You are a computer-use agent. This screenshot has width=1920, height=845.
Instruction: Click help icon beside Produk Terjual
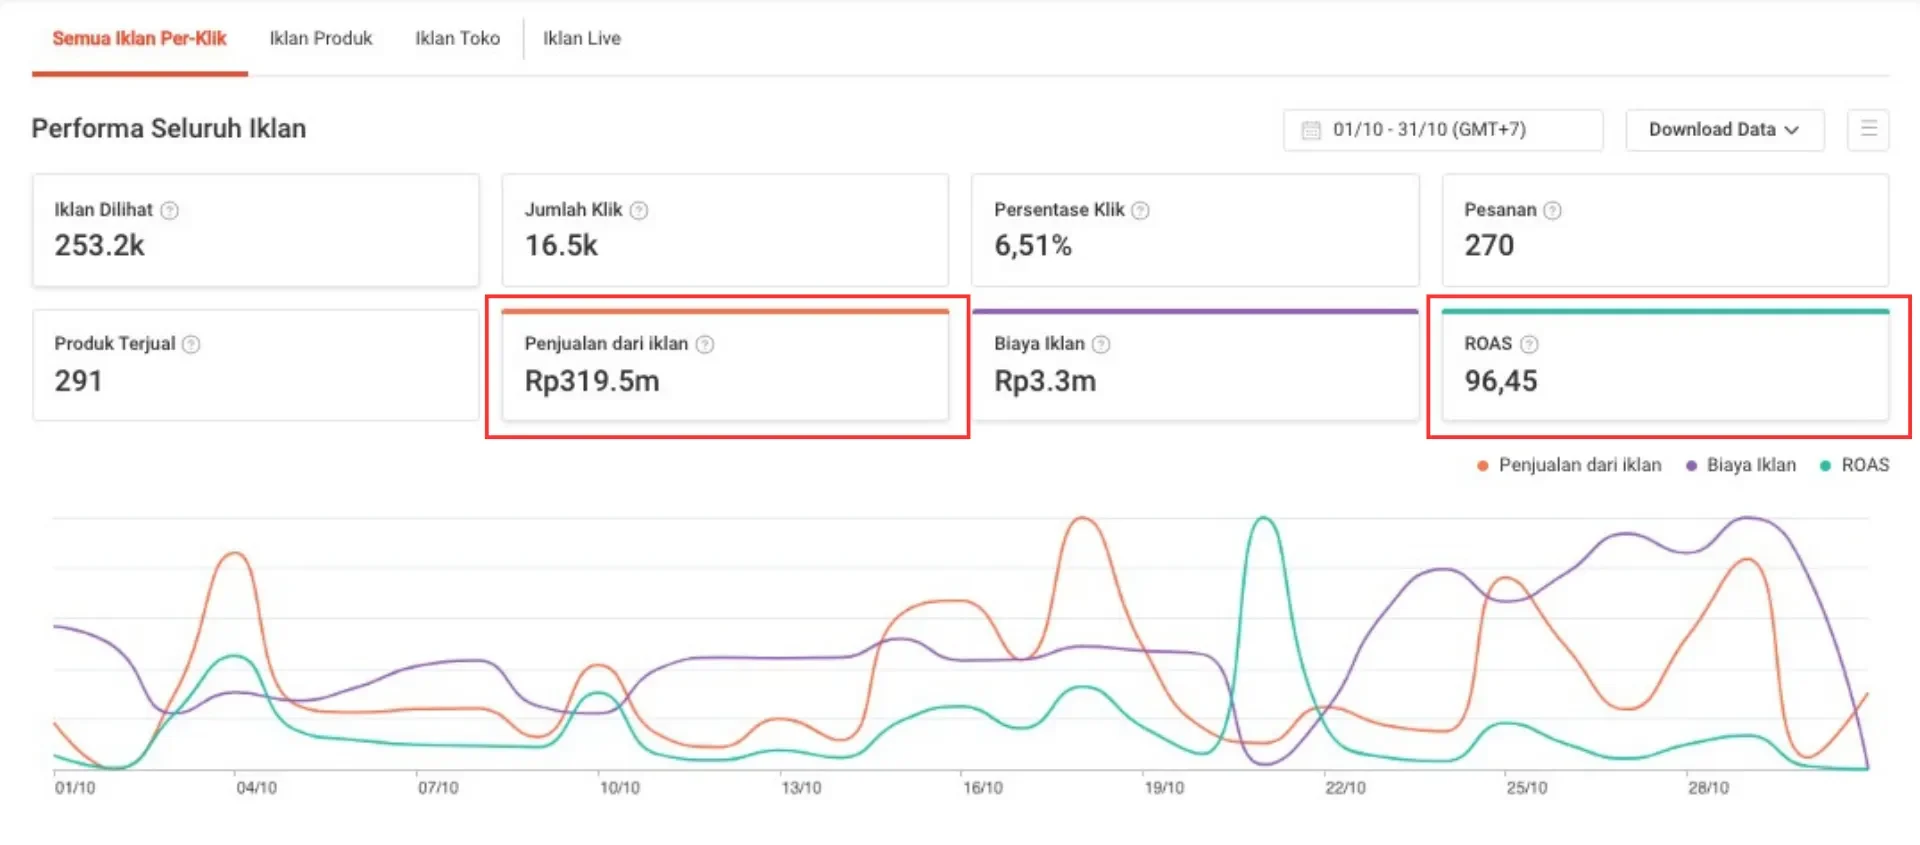point(191,344)
